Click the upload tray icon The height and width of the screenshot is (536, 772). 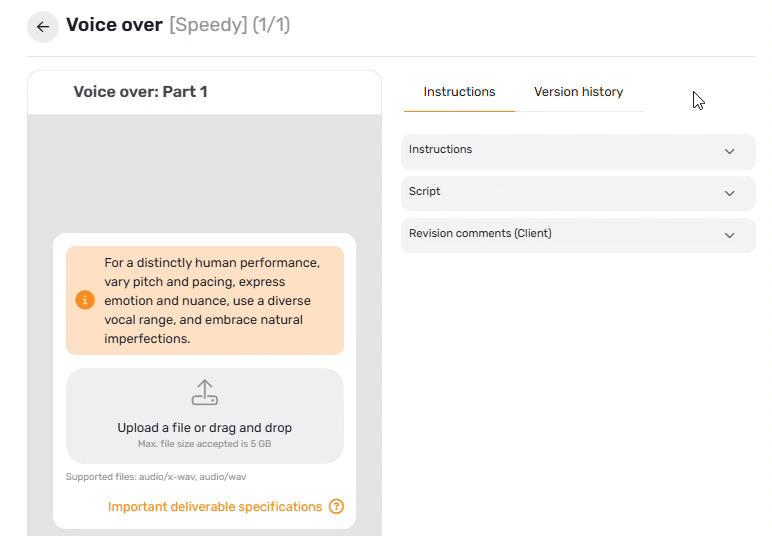coord(205,392)
